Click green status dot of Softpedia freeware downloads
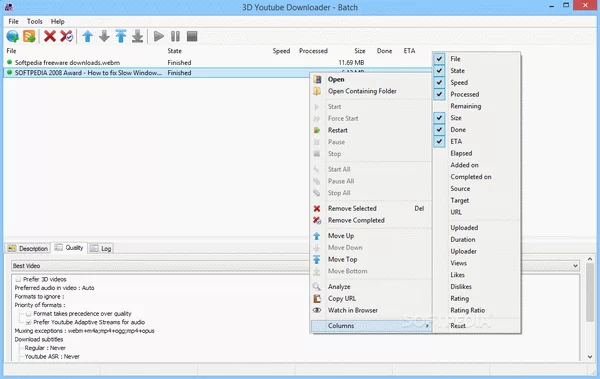The width and height of the screenshot is (600, 379). pyautogui.click(x=10, y=62)
